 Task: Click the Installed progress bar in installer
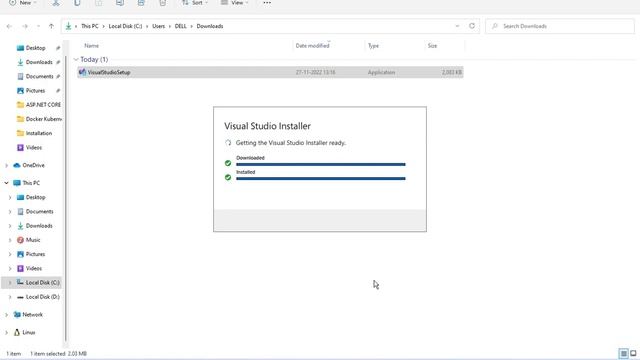pyautogui.click(x=321, y=178)
